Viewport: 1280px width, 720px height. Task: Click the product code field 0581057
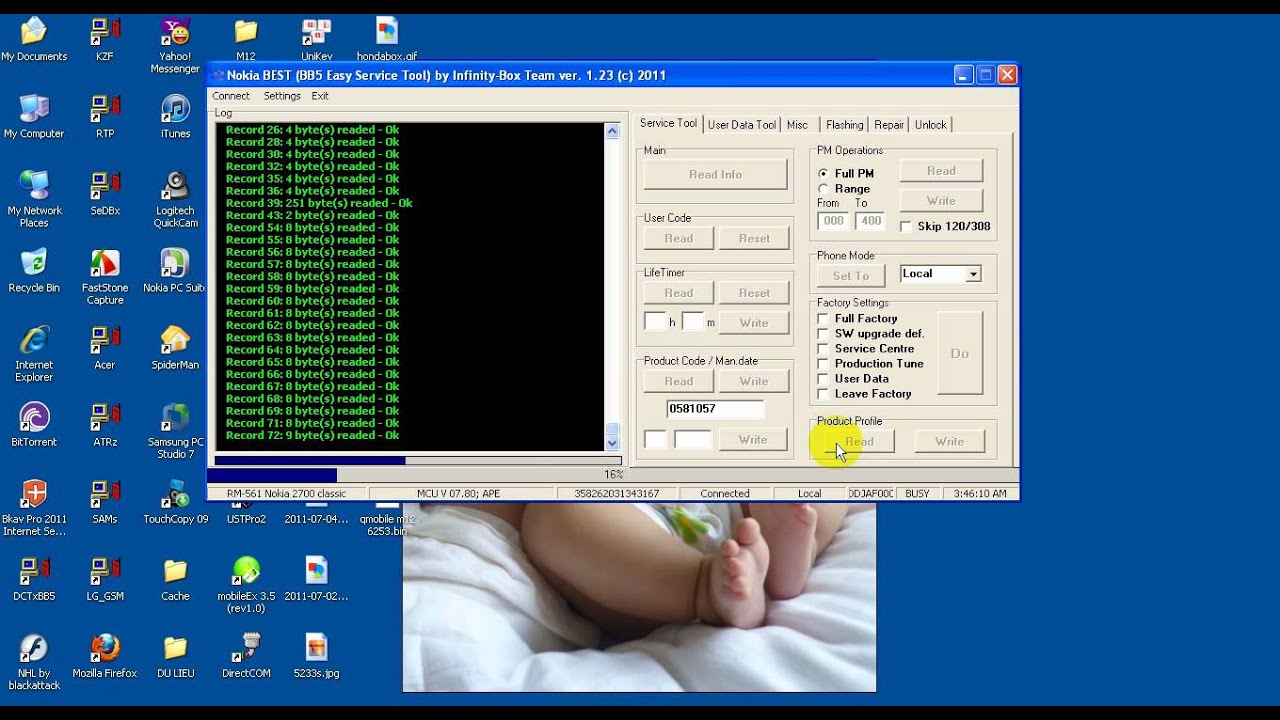click(x=715, y=409)
